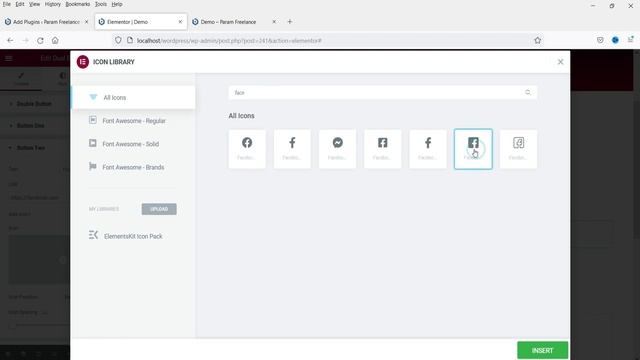Click the Upload button under My Libraries
The image size is (640, 360).
(x=159, y=209)
